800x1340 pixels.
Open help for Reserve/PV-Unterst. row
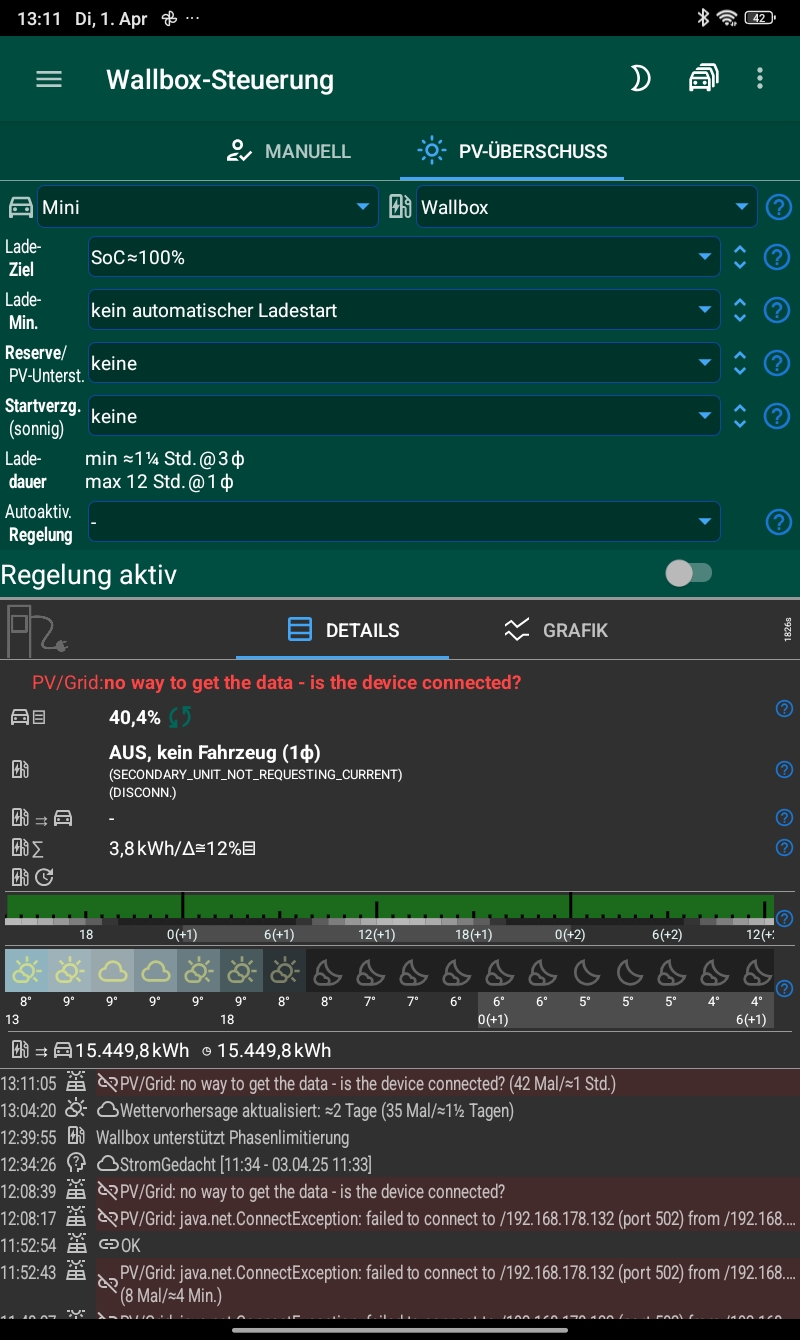pos(777,363)
